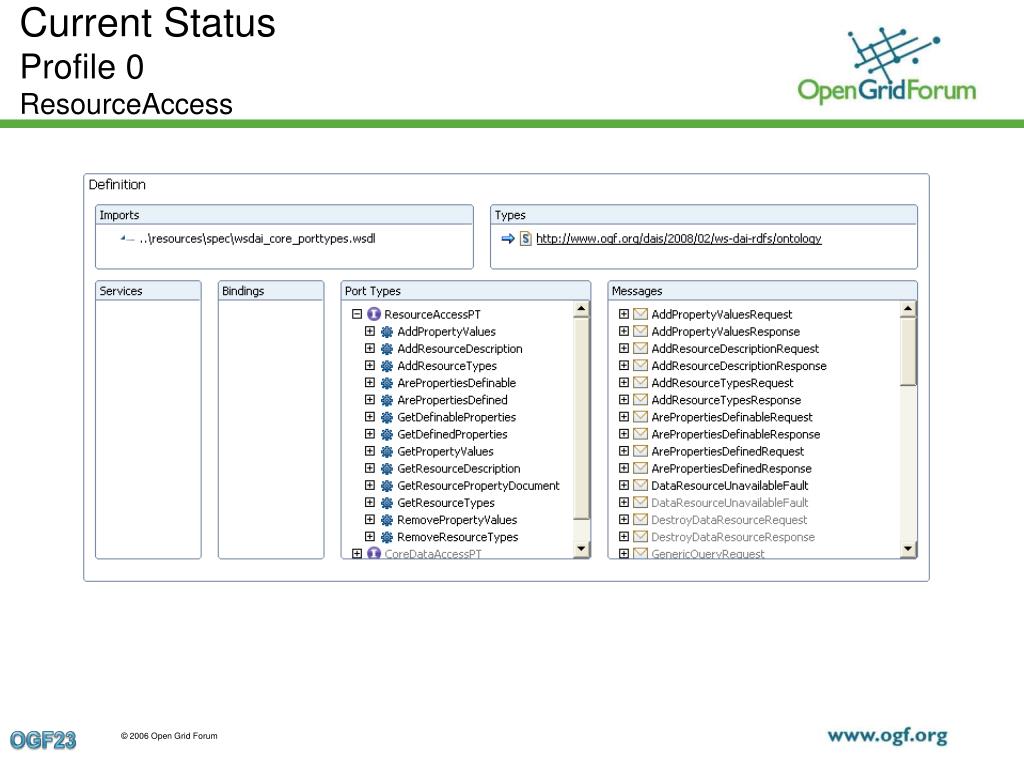This screenshot has height=768, width=1024.
Task: Click the envelope icon of ArePropertiesDefinableRequest message
Action: 641,417
